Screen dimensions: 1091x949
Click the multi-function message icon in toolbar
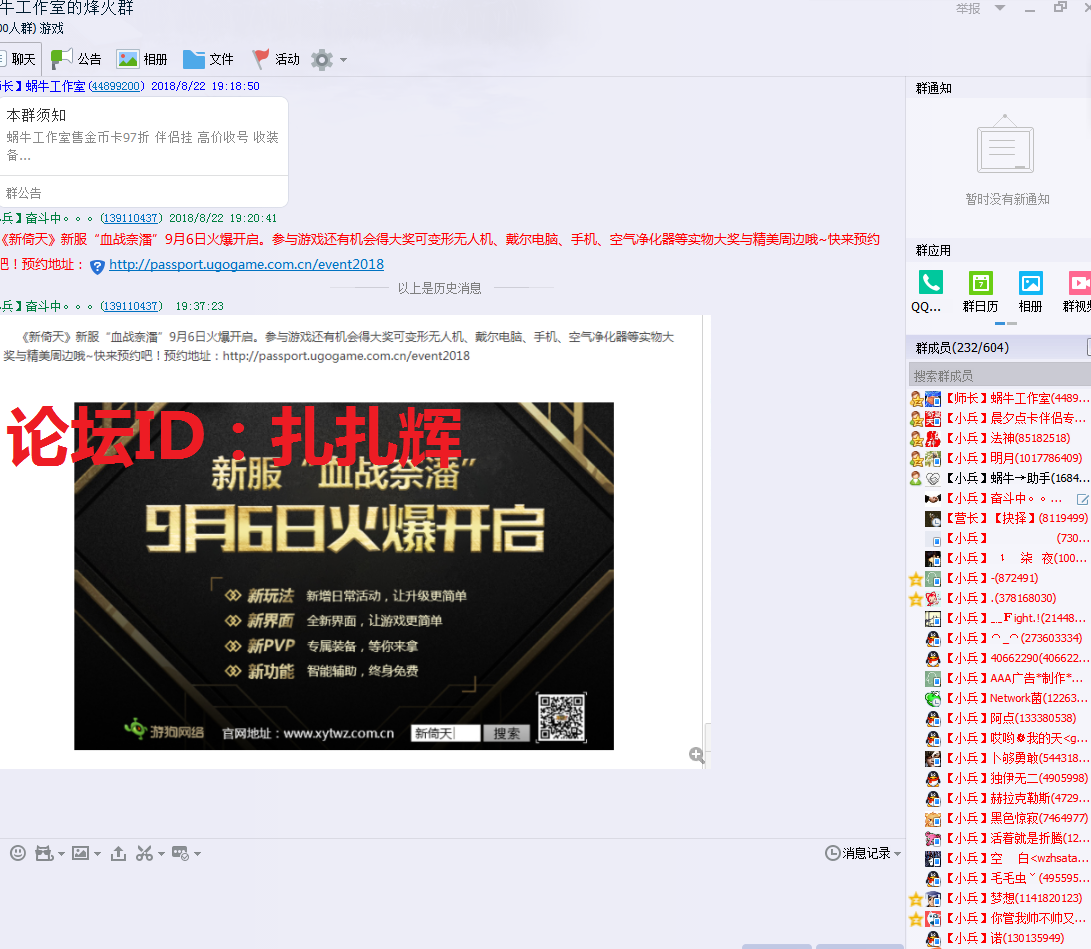tap(180, 853)
